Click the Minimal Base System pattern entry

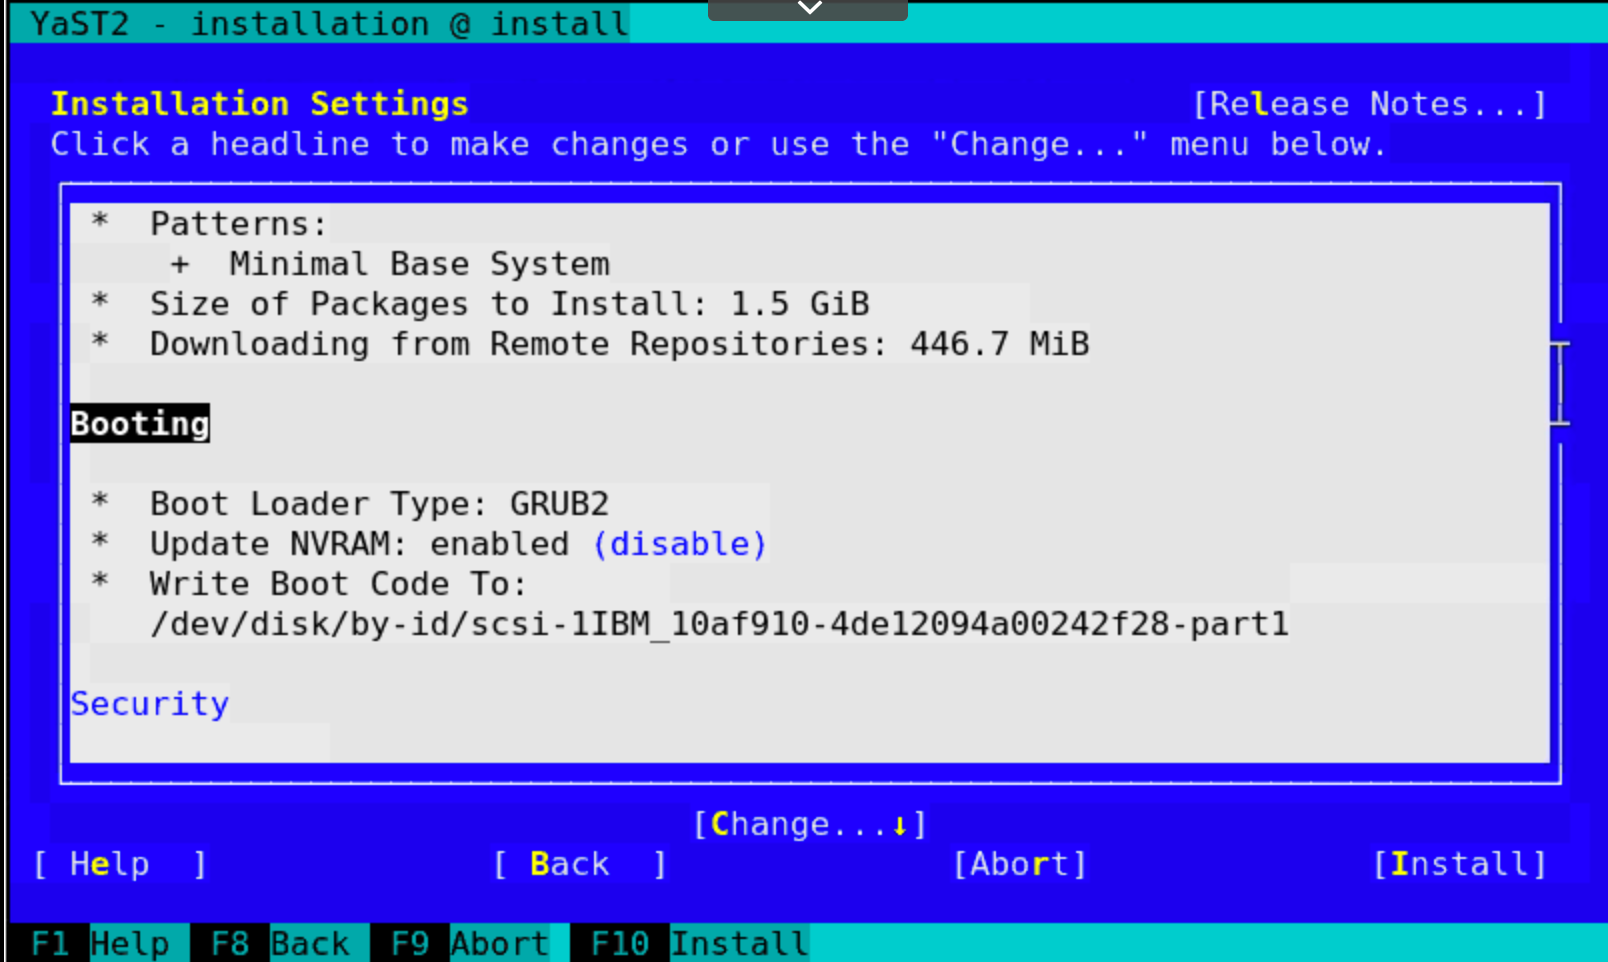(x=419, y=263)
